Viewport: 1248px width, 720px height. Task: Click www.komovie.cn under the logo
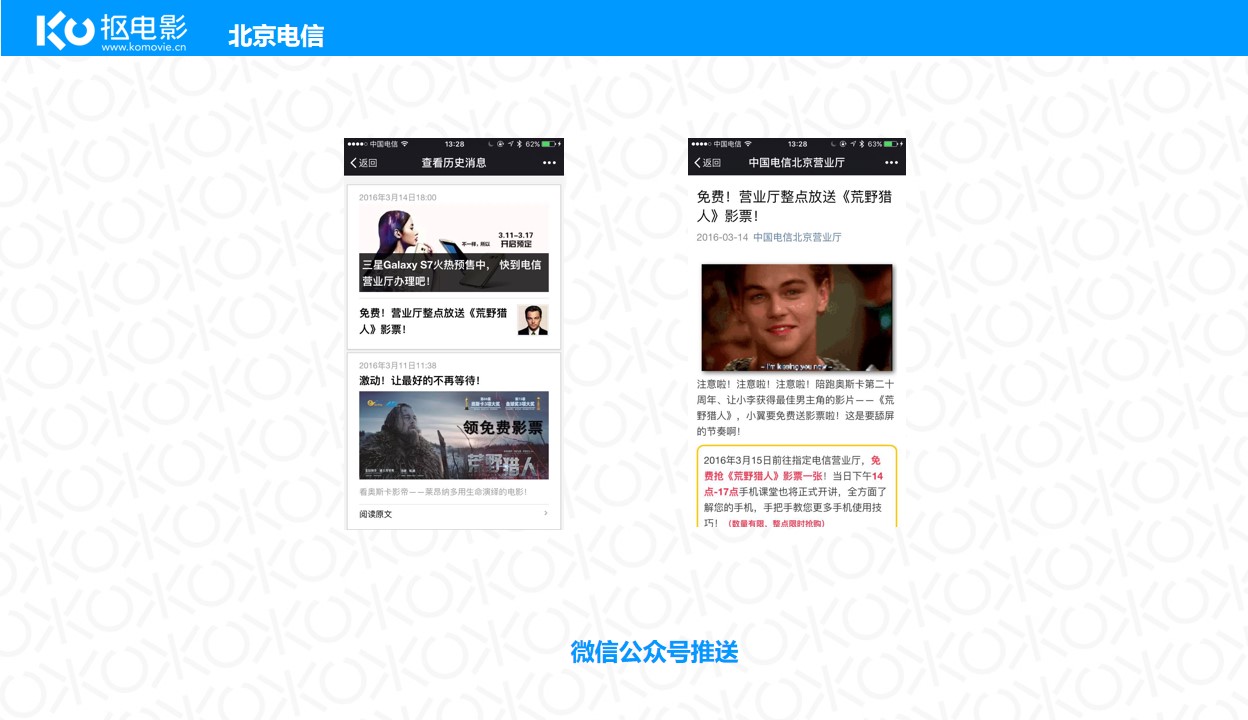(144, 47)
